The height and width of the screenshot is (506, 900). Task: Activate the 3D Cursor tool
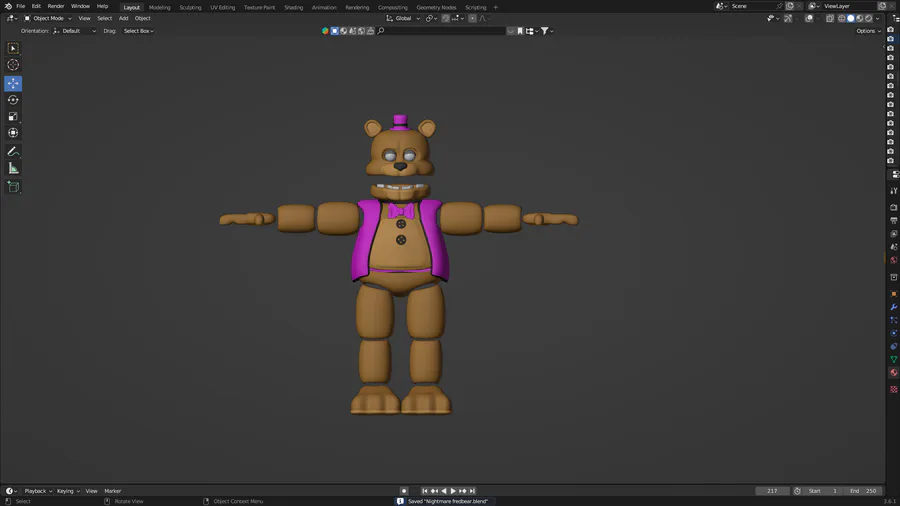[x=13, y=65]
